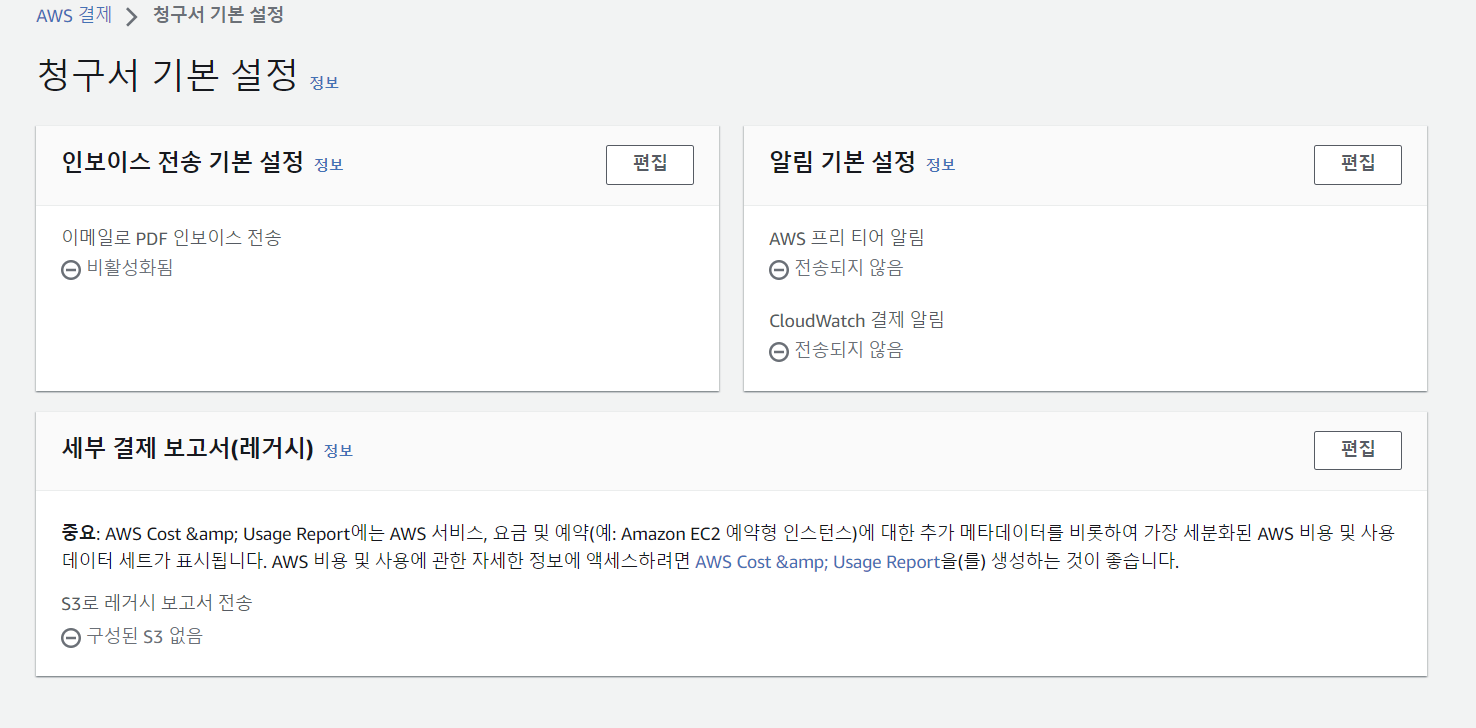Click the 청구서 기본 설정 page heading
The image size is (1476, 728).
click(167, 76)
